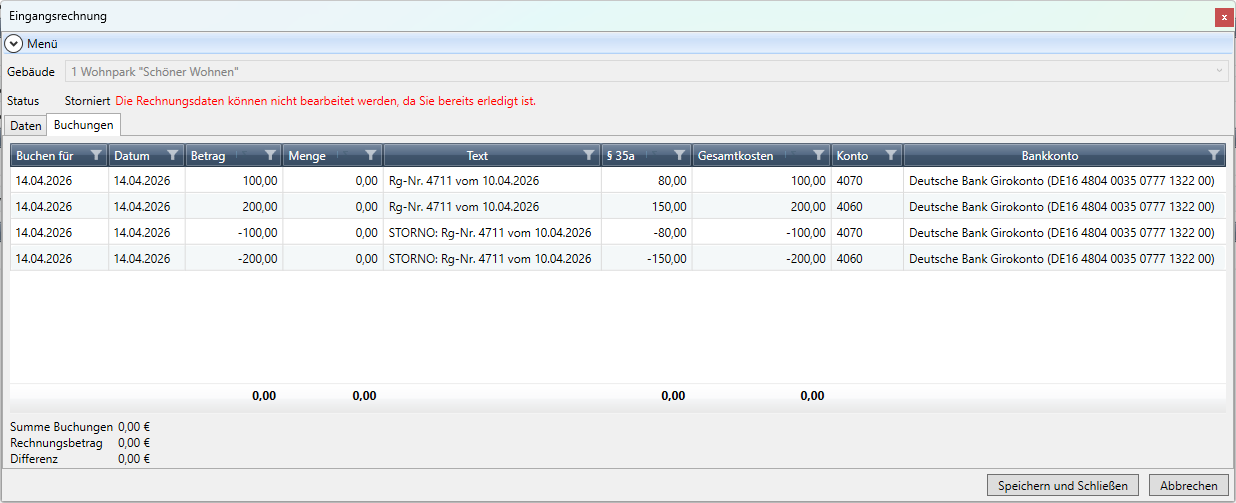This screenshot has width=1236, height=503.
Task: Close the Eingangsrechnung window
Action: [1224, 17]
